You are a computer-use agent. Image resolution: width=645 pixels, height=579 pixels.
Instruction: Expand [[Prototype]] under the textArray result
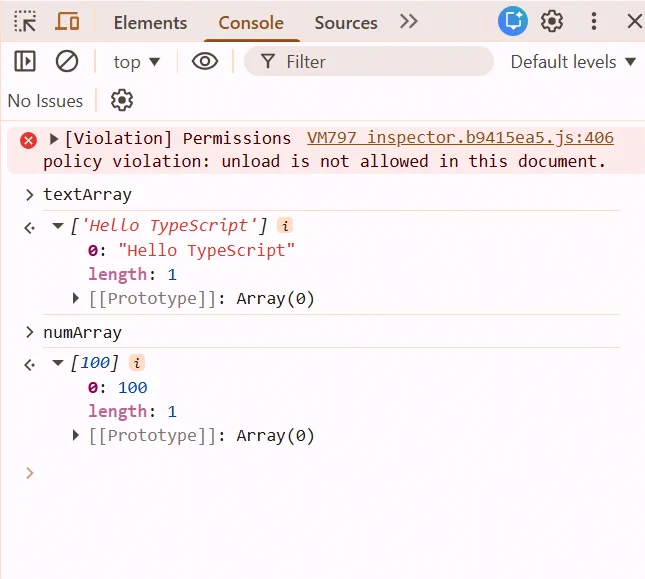76,298
